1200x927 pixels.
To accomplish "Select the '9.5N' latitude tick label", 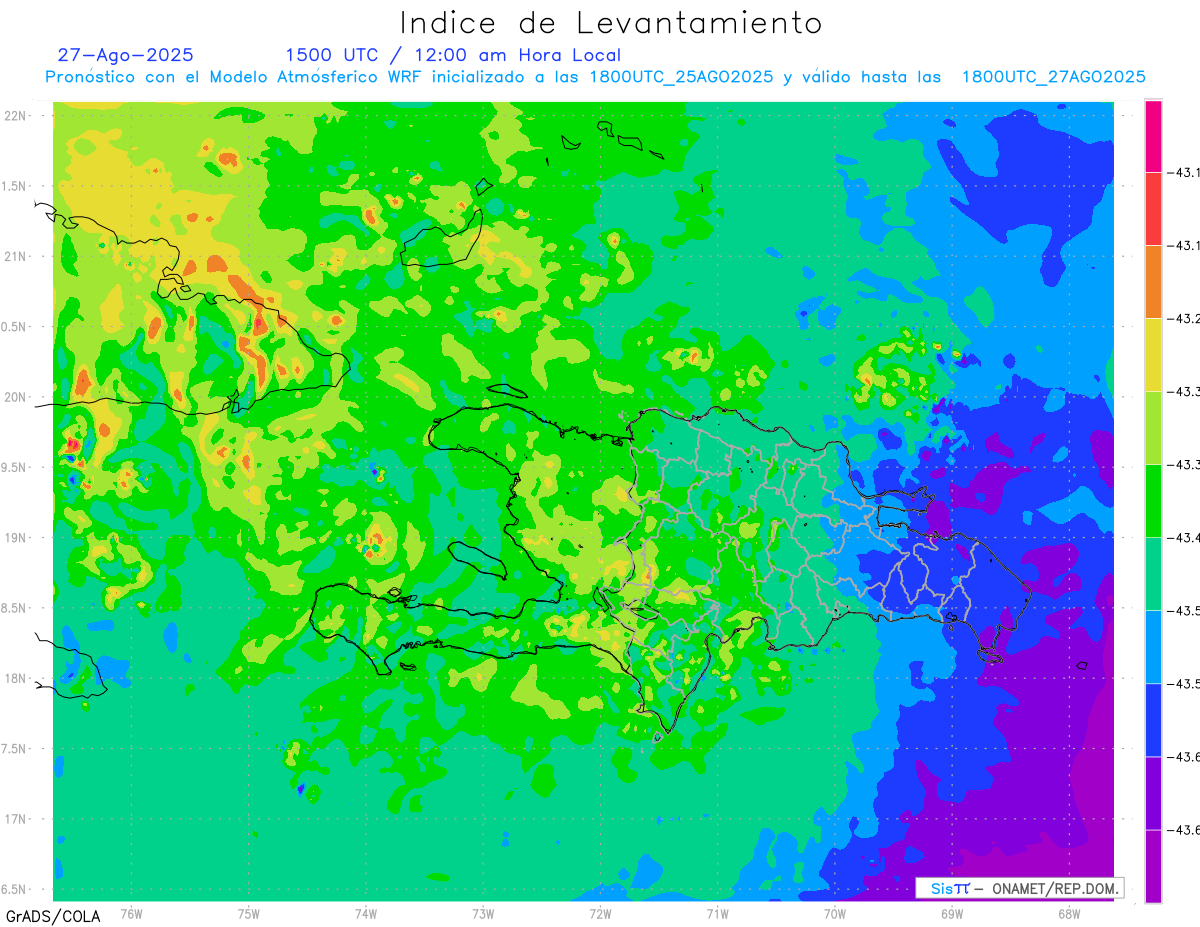I will (x=14, y=467).
